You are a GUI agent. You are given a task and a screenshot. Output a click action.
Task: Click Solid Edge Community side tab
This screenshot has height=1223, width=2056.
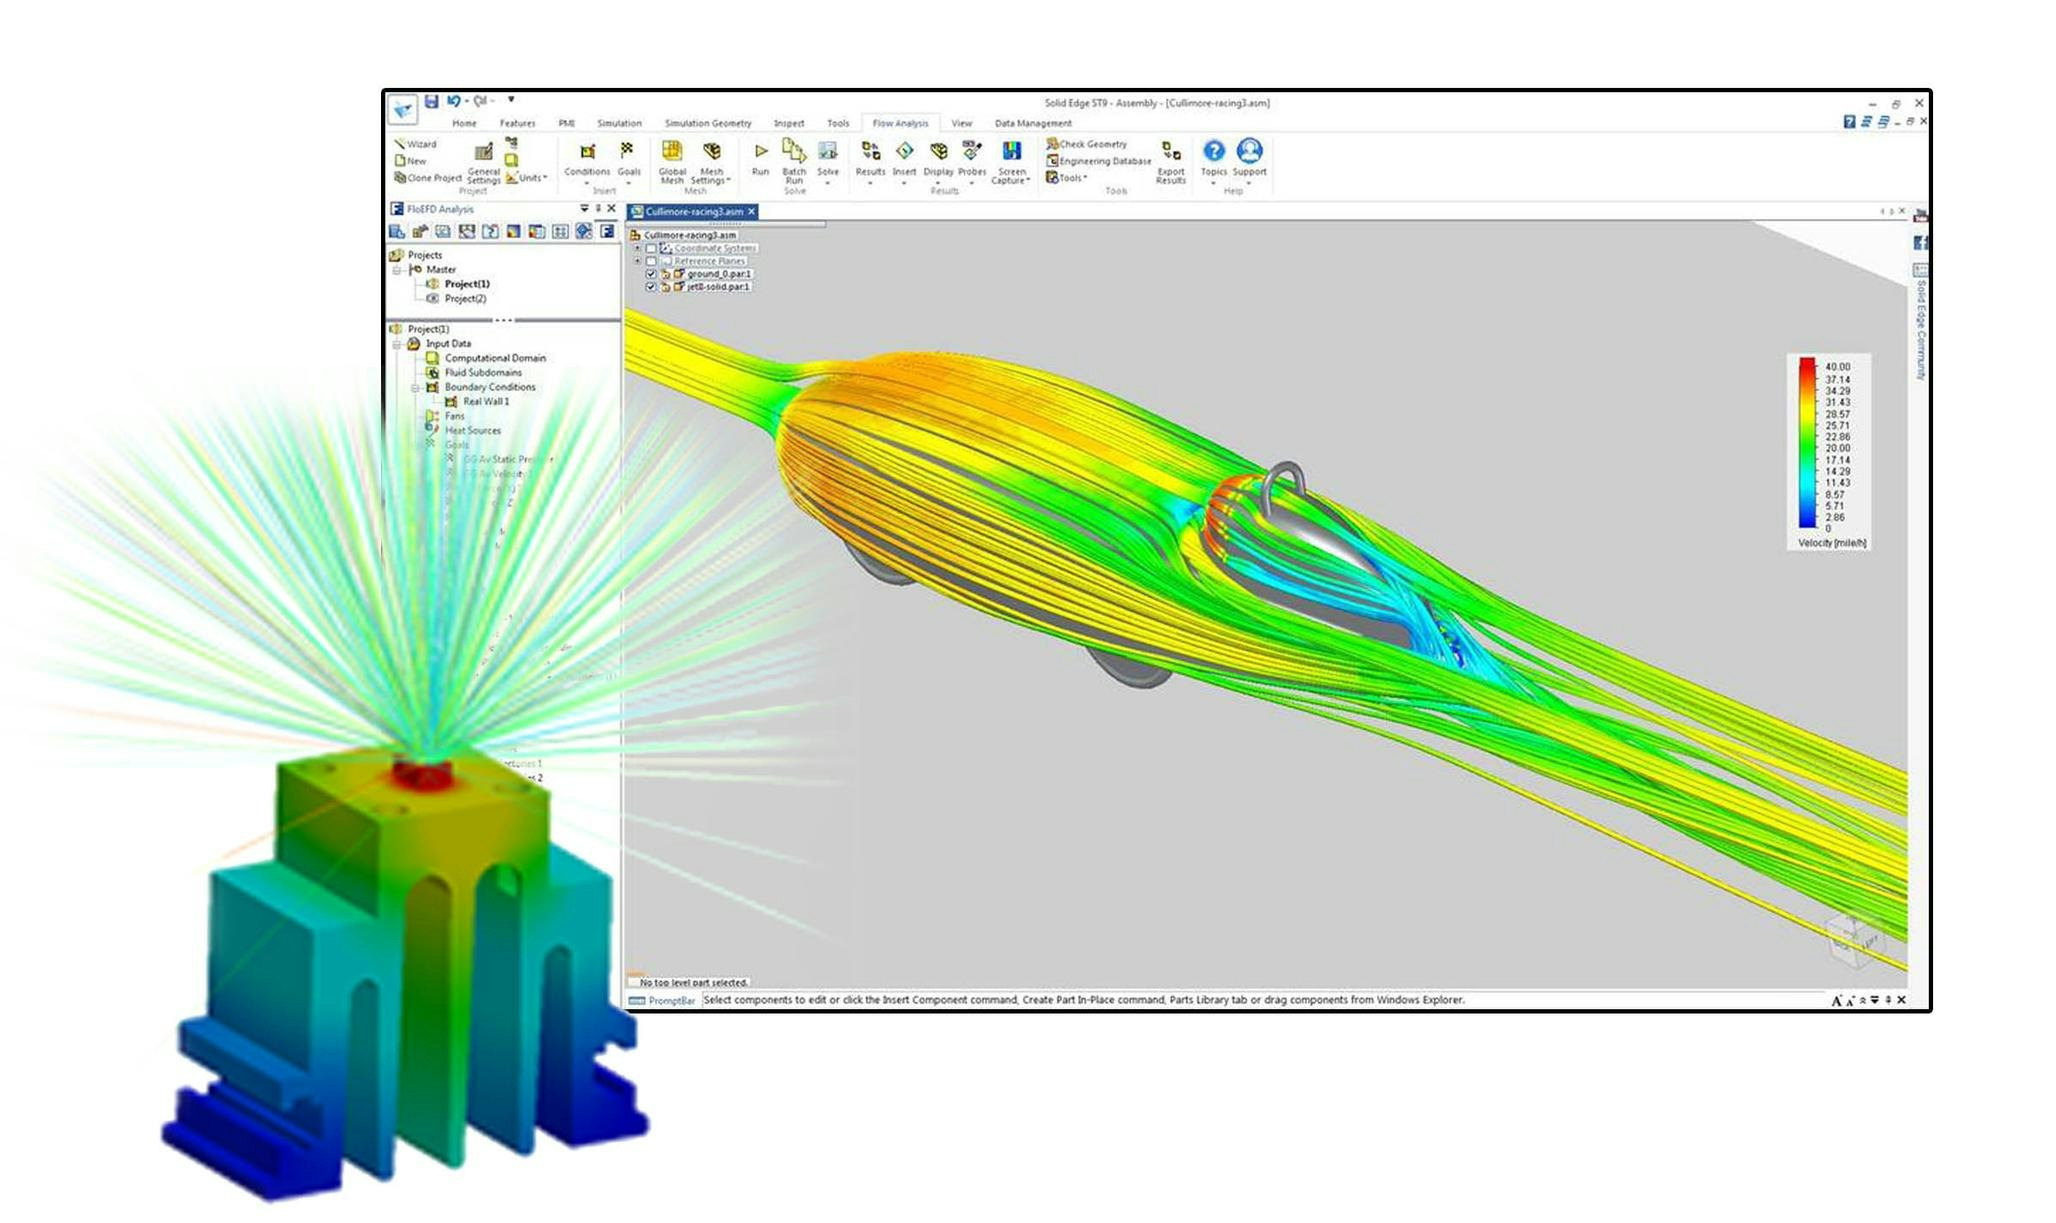(1920, 330)
